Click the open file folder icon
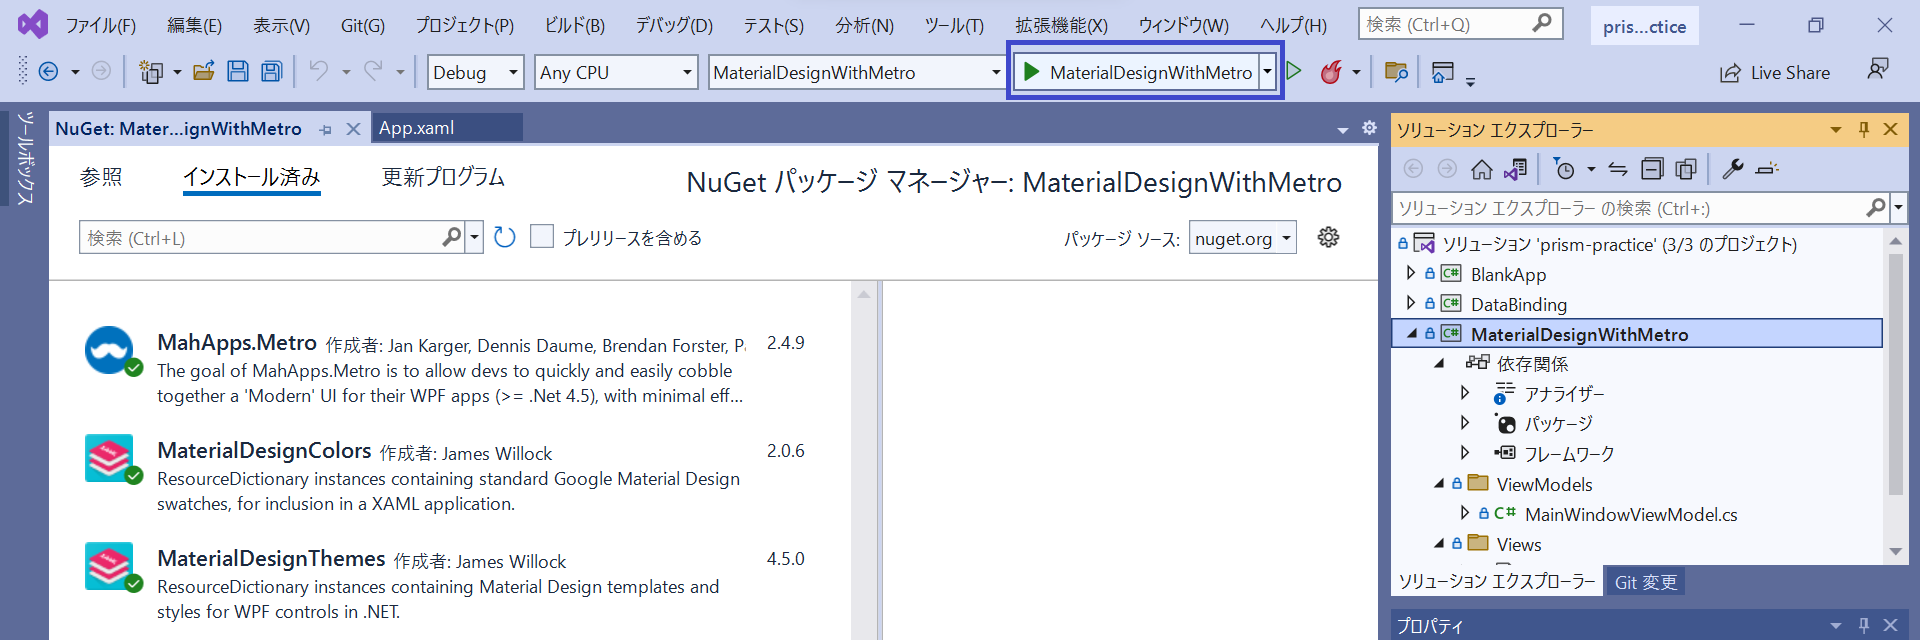The width and height of the screenshot is (1920, 640). pos(204,71)
